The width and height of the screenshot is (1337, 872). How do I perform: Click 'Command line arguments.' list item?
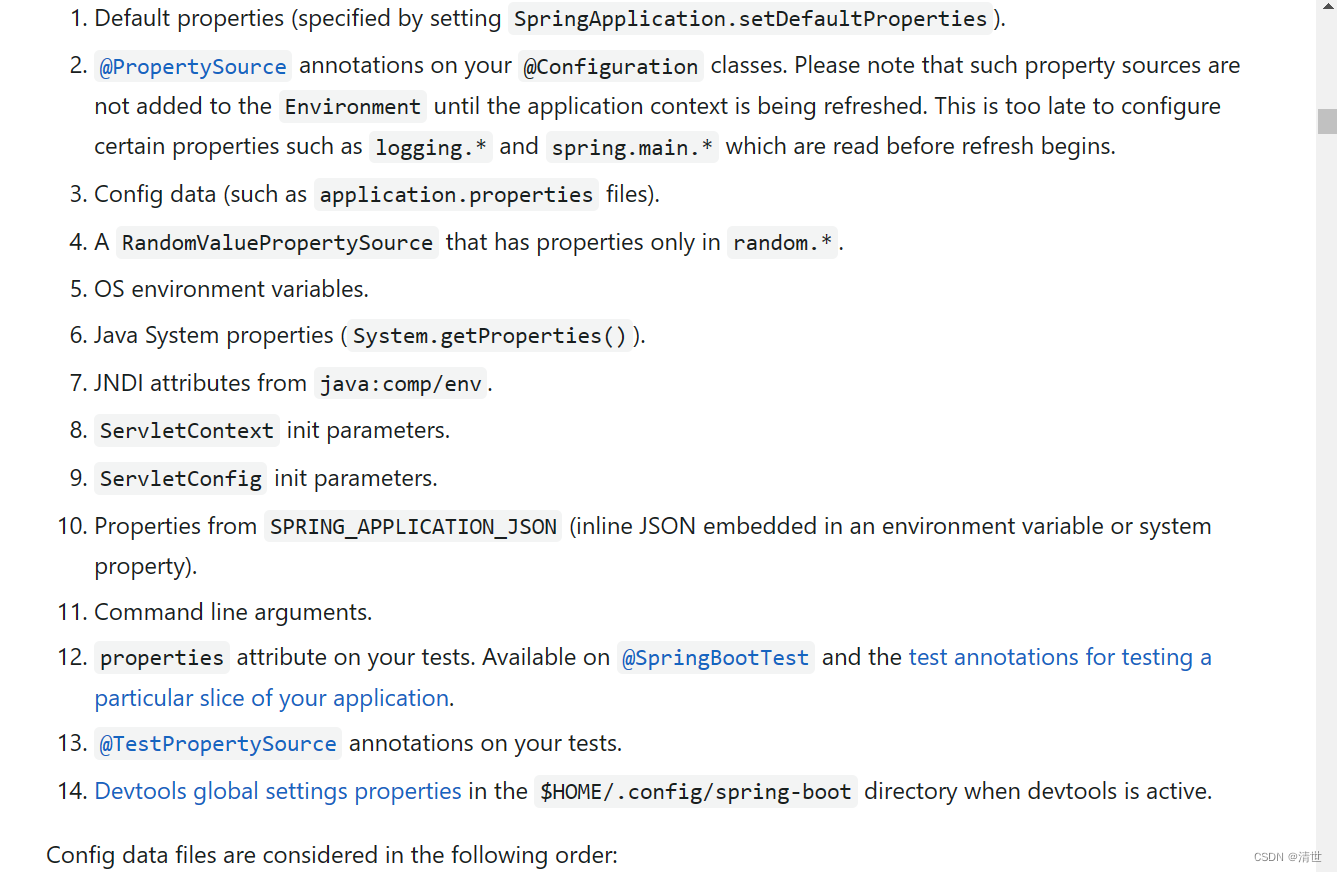click(233, 612)
